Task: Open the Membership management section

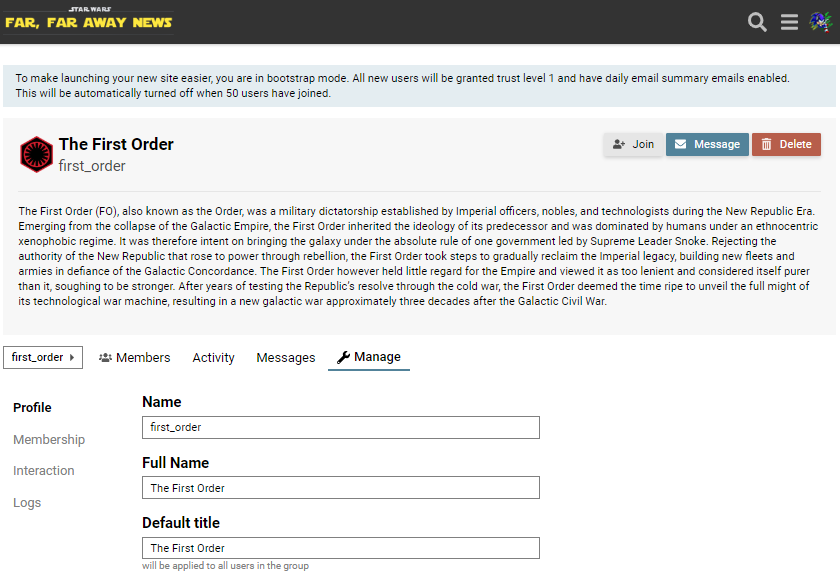Action: tap(49, 440)
